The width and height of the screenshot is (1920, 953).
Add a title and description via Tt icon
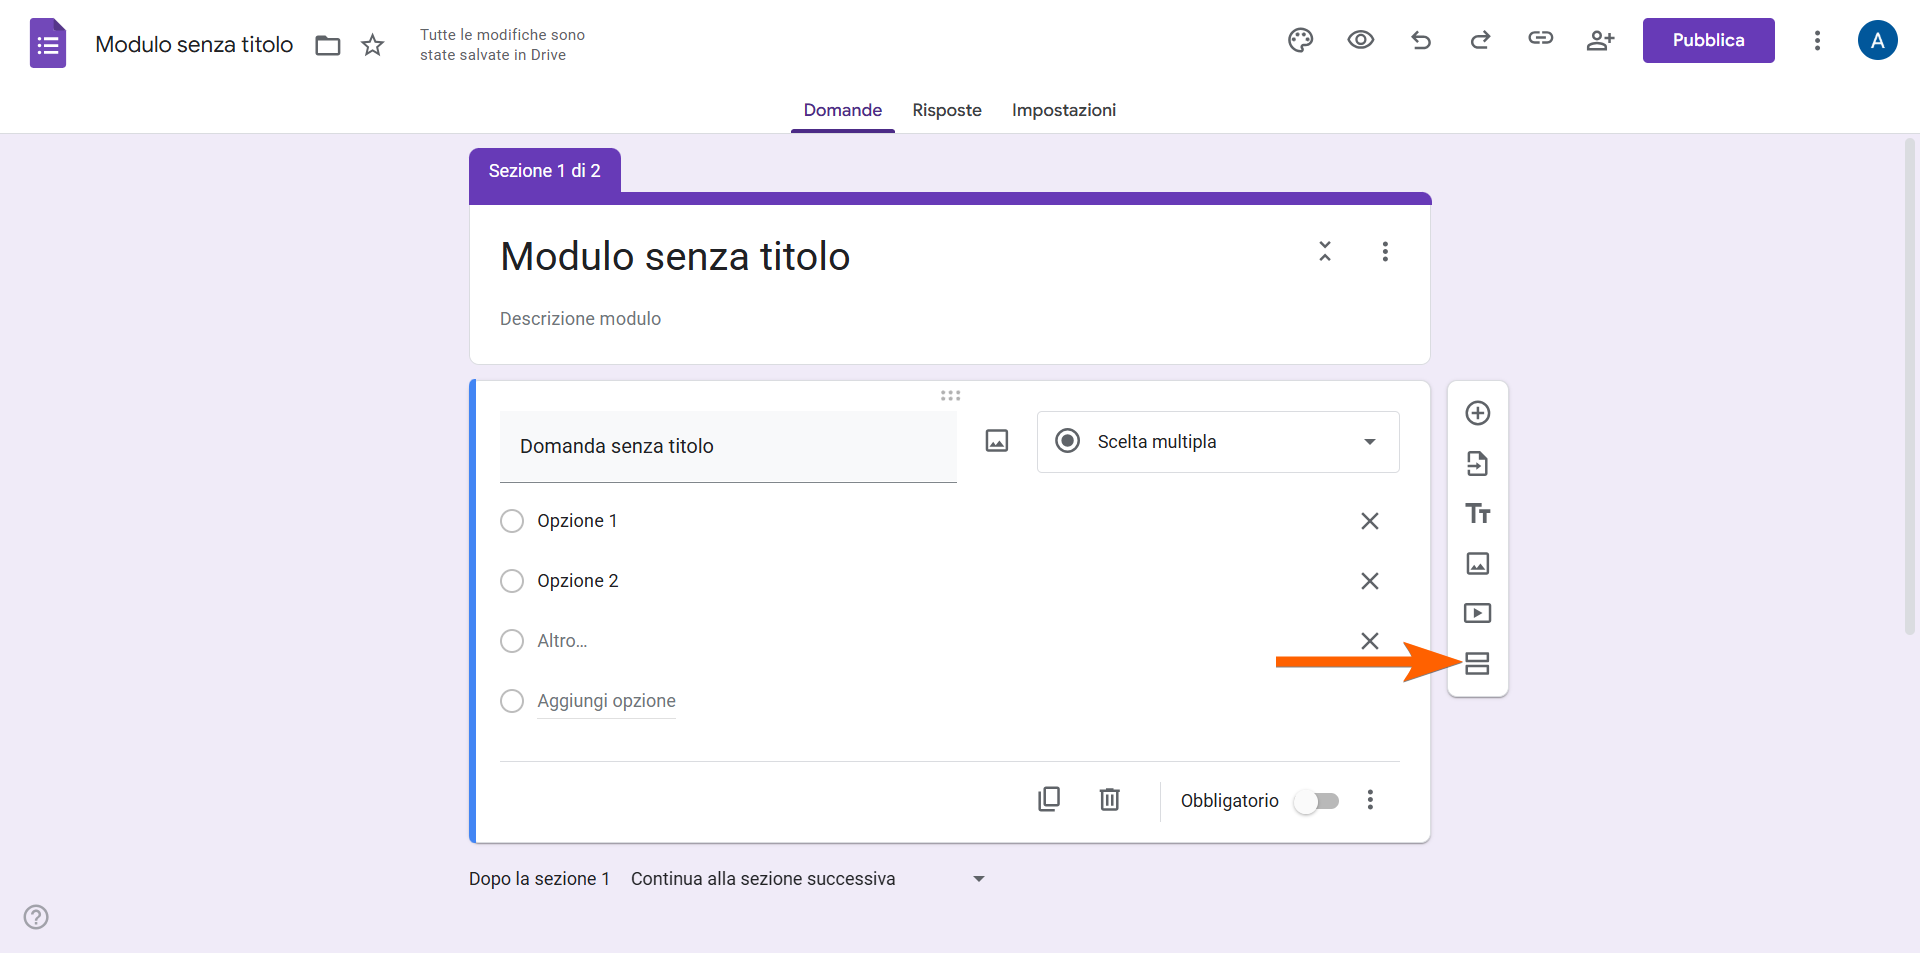(1478, 513)
